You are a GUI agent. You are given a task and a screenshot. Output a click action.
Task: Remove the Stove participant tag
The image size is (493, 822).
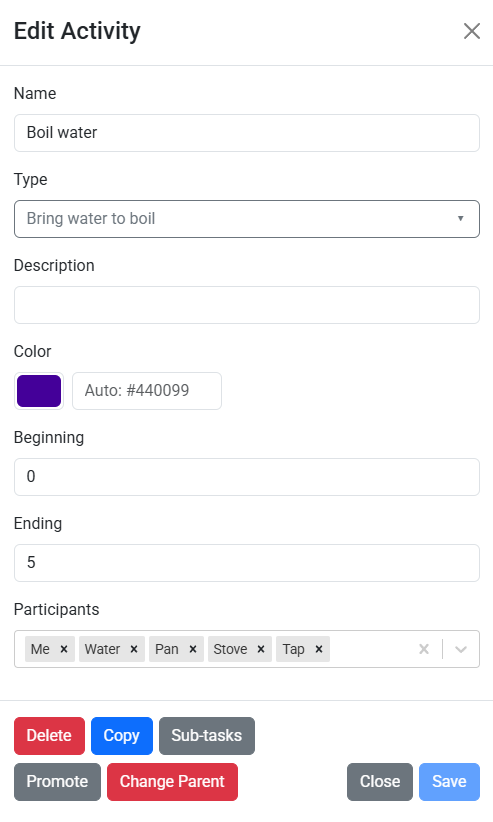tap(261, 649)
